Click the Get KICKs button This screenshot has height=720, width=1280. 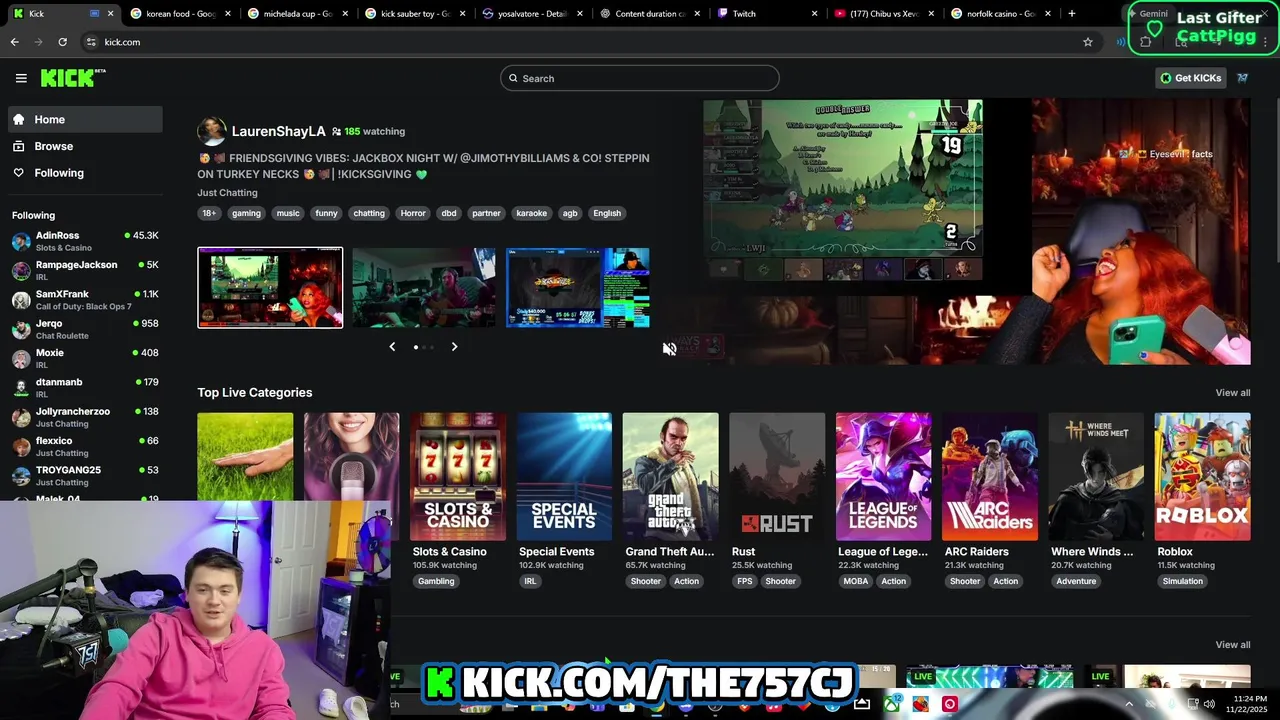[x=1190, y=78]
